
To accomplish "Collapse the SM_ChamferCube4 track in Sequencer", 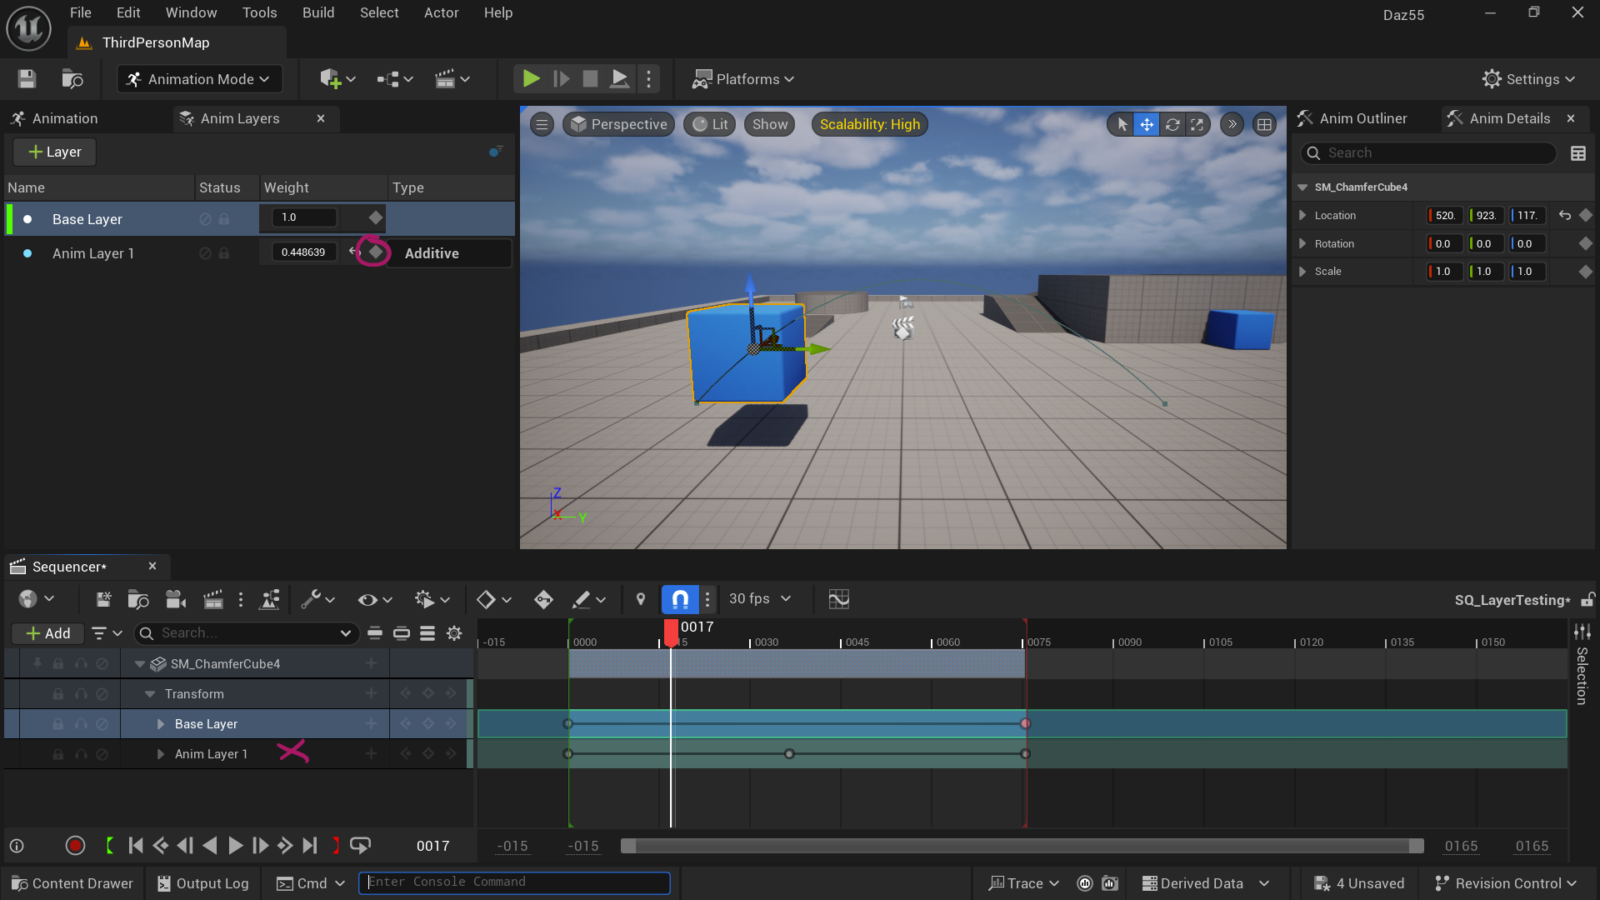I will pos(139,664).
